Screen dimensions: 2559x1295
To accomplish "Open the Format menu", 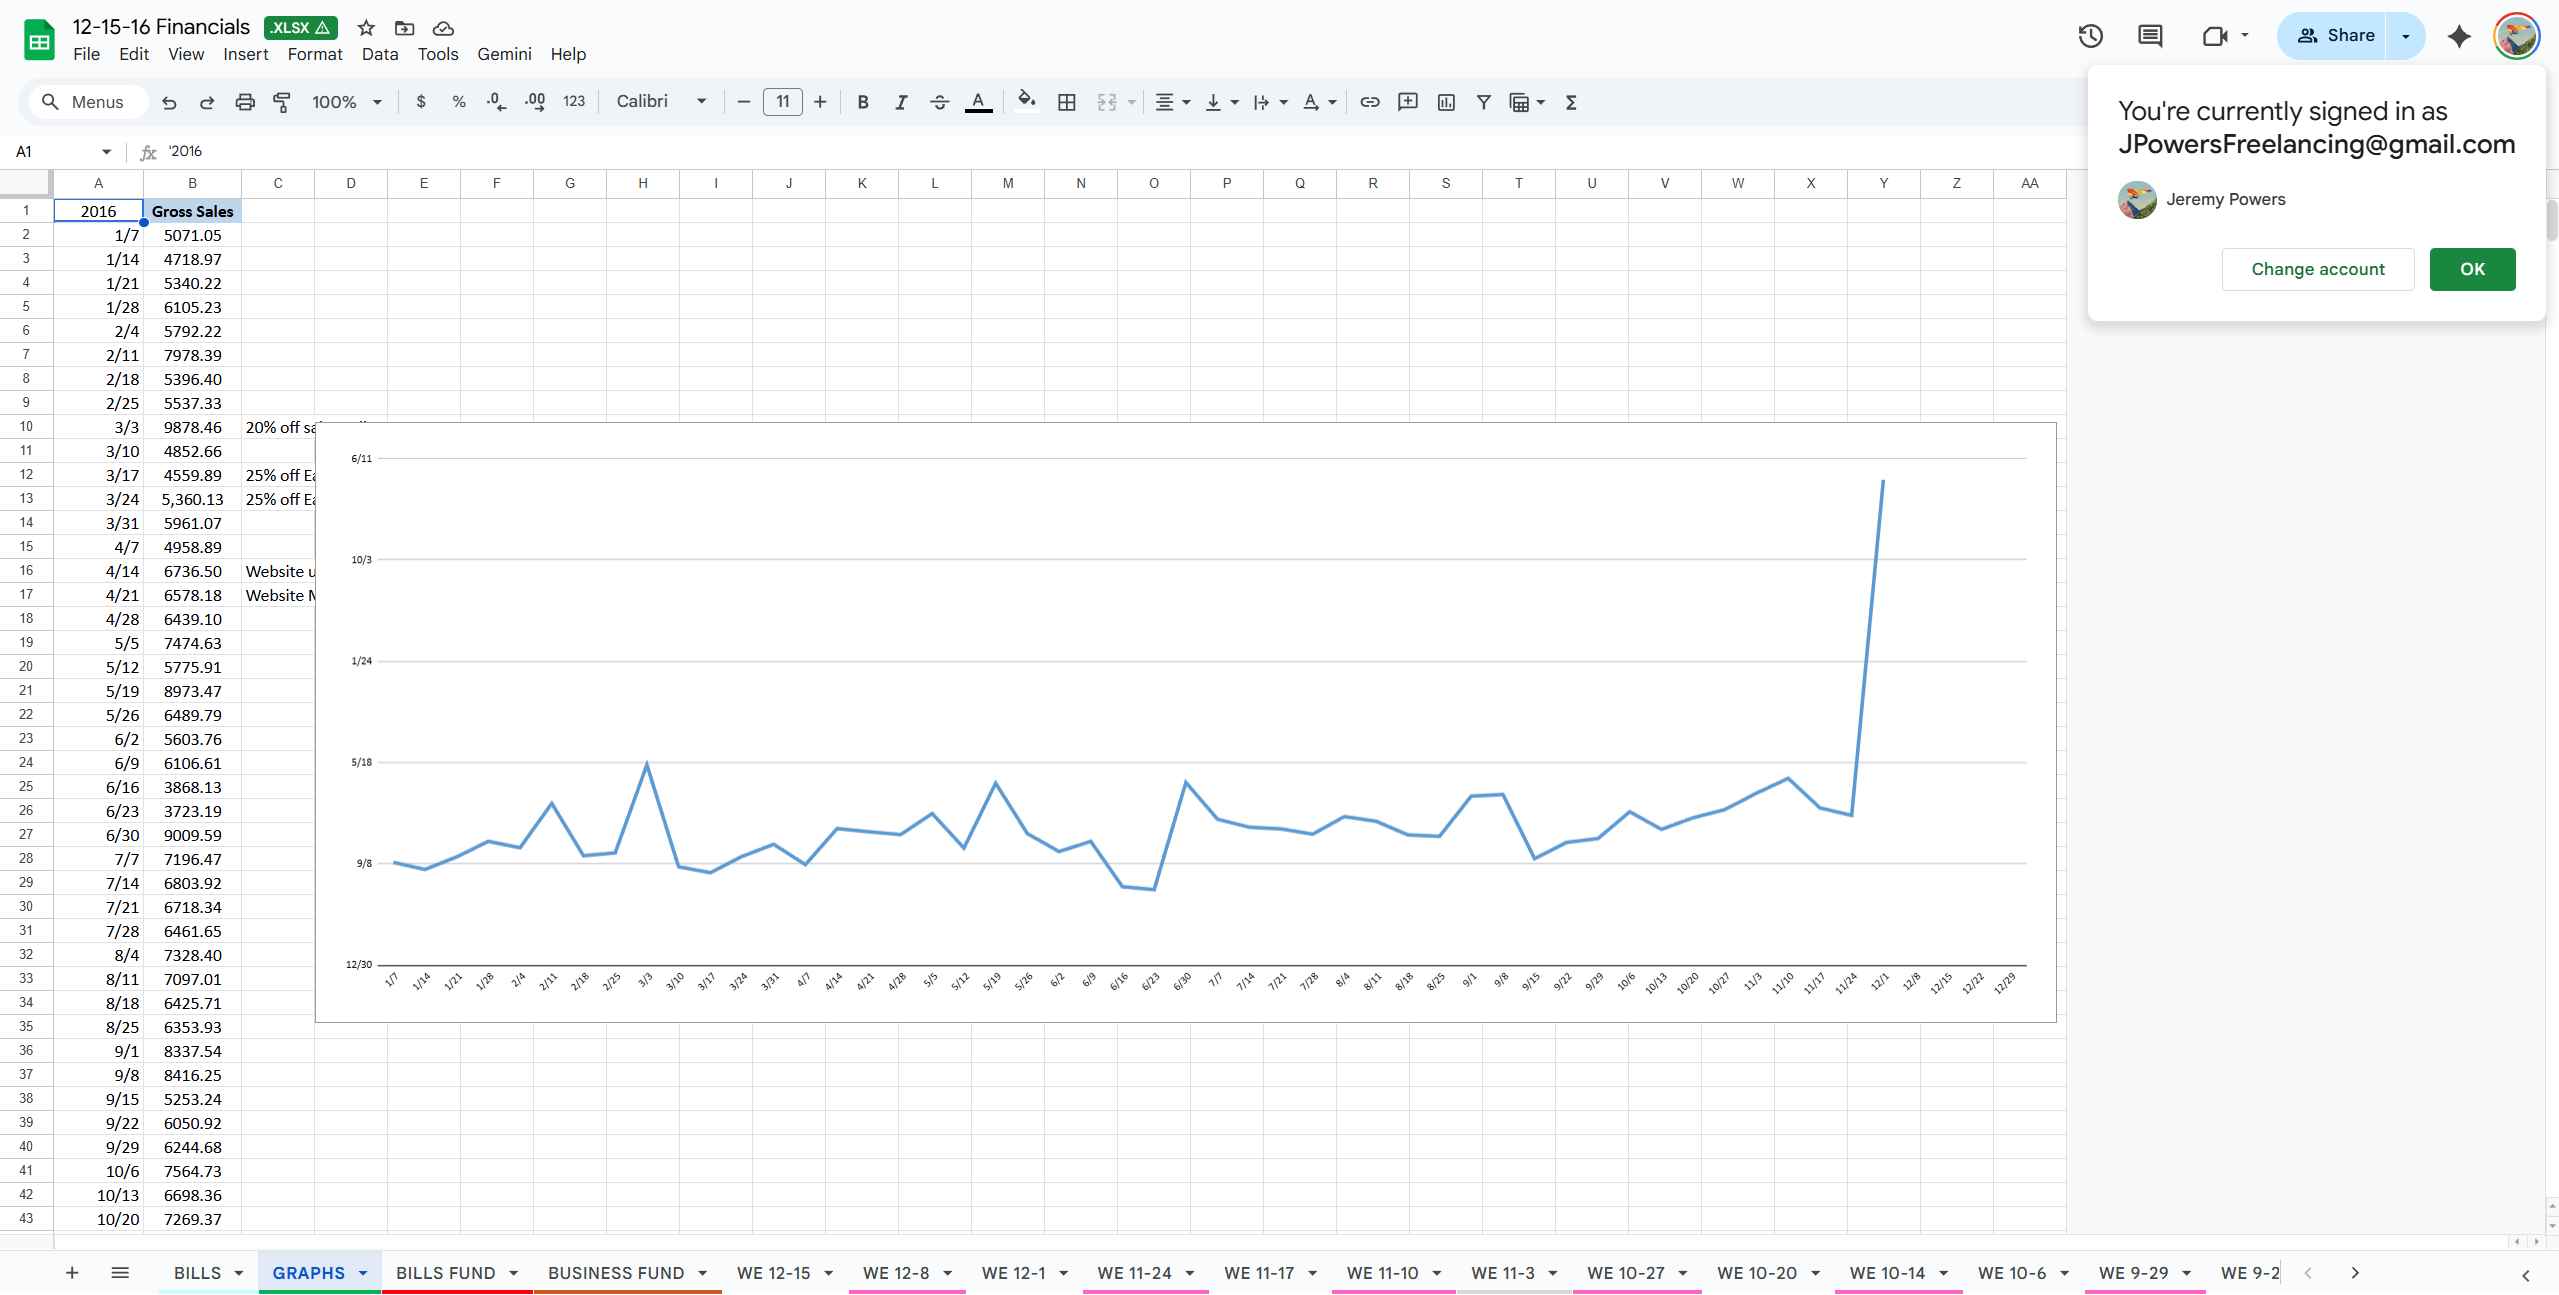I will (x=315, y=54).
